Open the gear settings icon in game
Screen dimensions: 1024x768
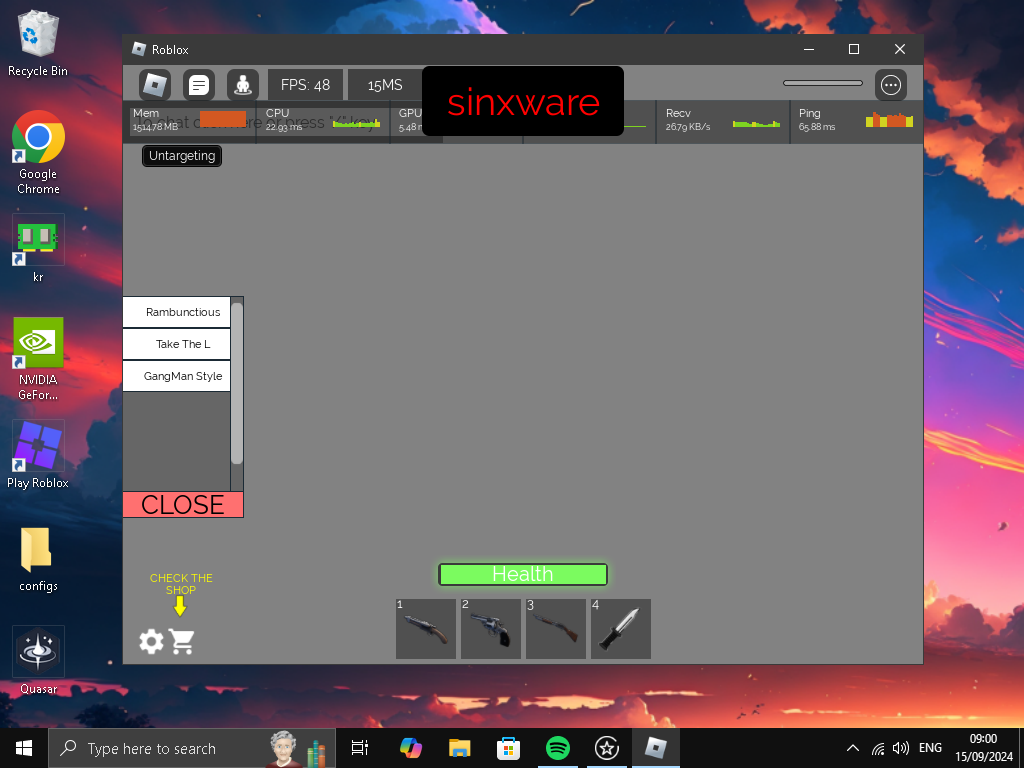[x=152, y=641]
